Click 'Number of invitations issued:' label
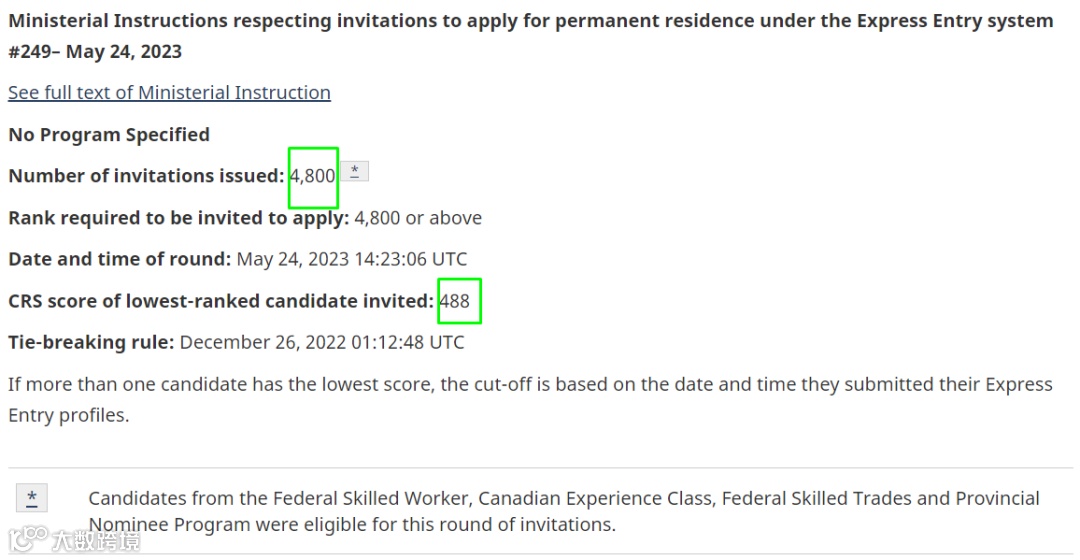1080x560 pixels. click(x=146, y=176)
